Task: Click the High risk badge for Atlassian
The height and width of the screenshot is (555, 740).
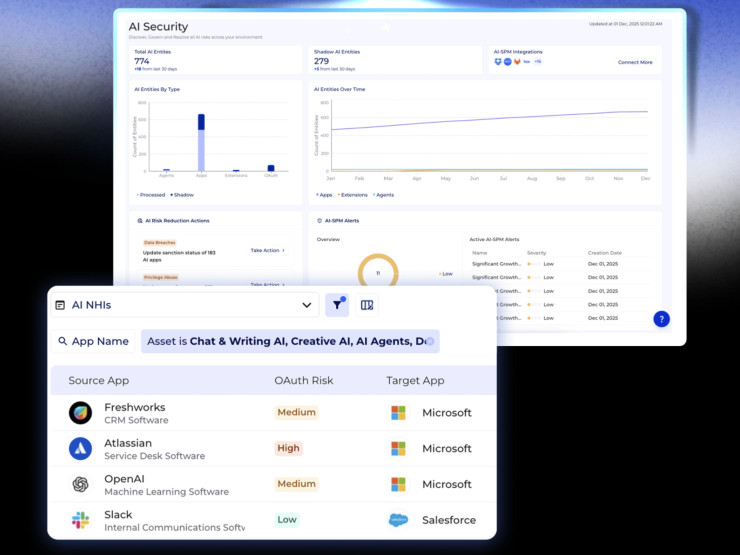Action: click(x=288, y=448)
